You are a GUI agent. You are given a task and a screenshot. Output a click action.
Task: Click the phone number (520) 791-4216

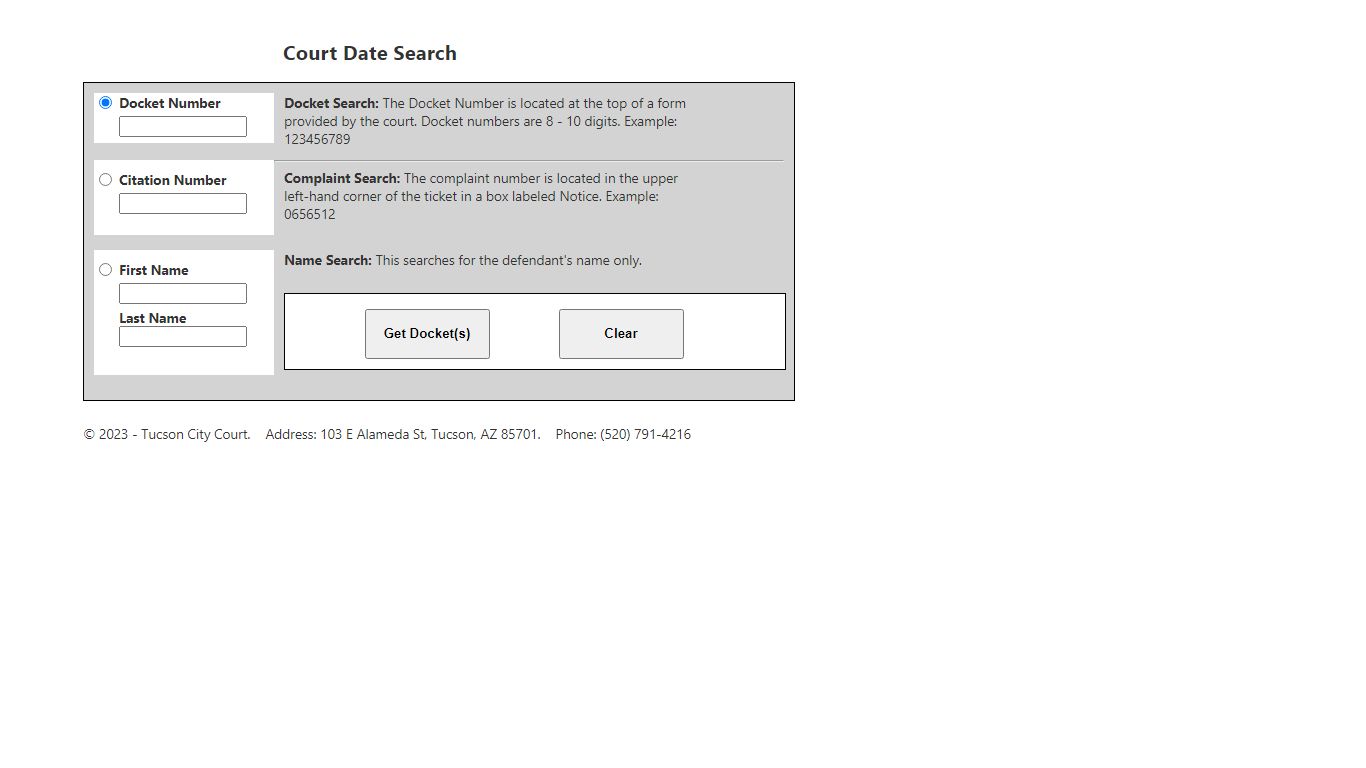pyautogui.click(x=645, y=435)
